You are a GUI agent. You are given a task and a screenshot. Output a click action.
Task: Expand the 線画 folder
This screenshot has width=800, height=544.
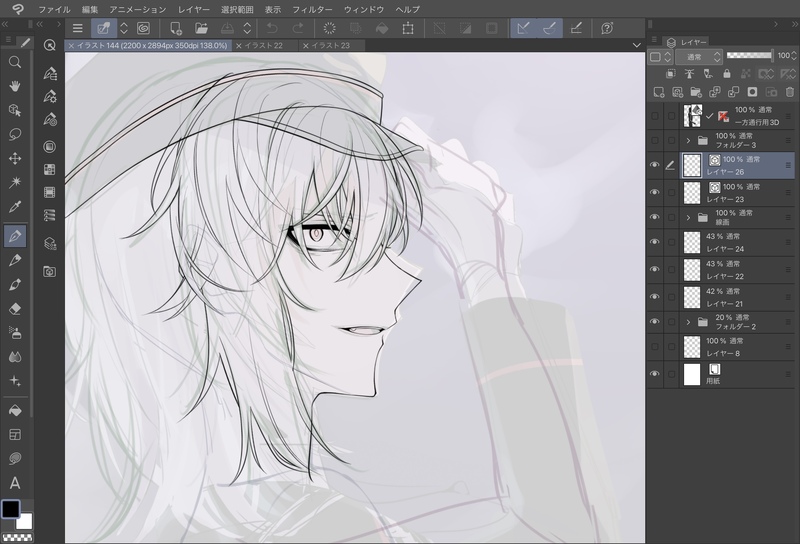coord(688,217)
